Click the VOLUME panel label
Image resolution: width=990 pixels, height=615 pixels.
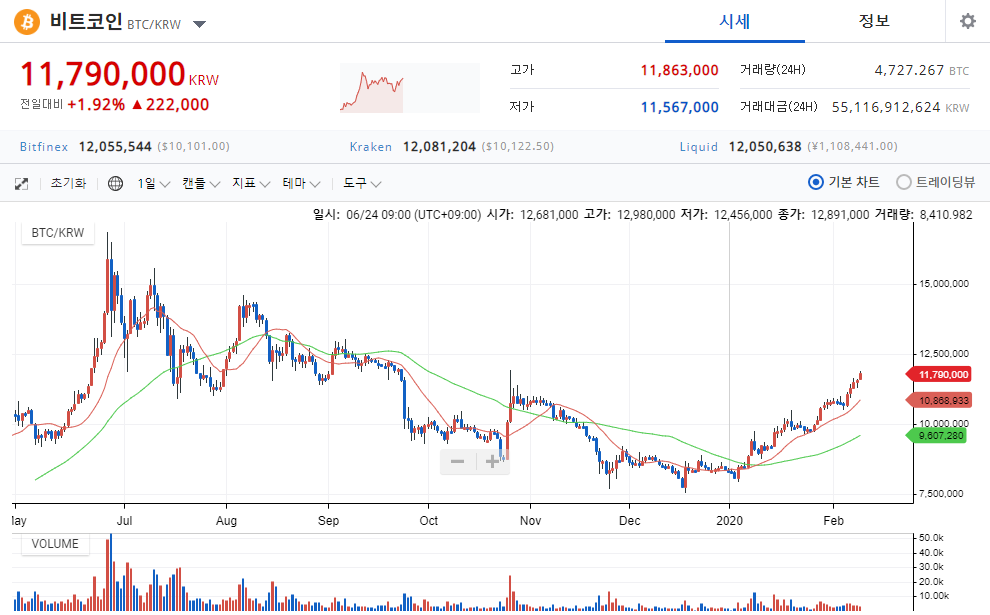point(55,544)
